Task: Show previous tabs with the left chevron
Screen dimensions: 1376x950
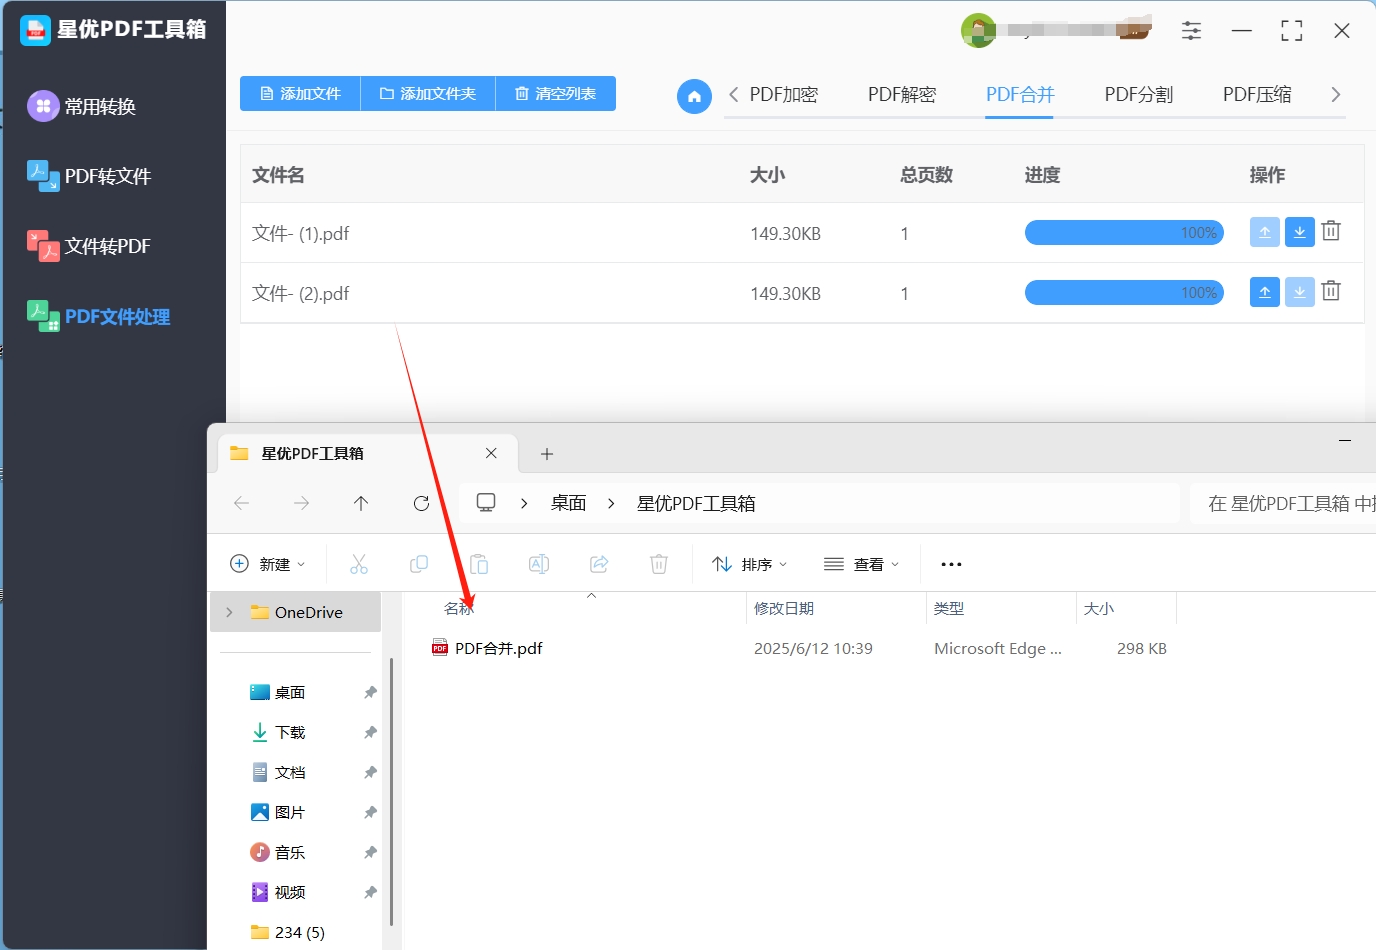Action: (x=734, y=94)
